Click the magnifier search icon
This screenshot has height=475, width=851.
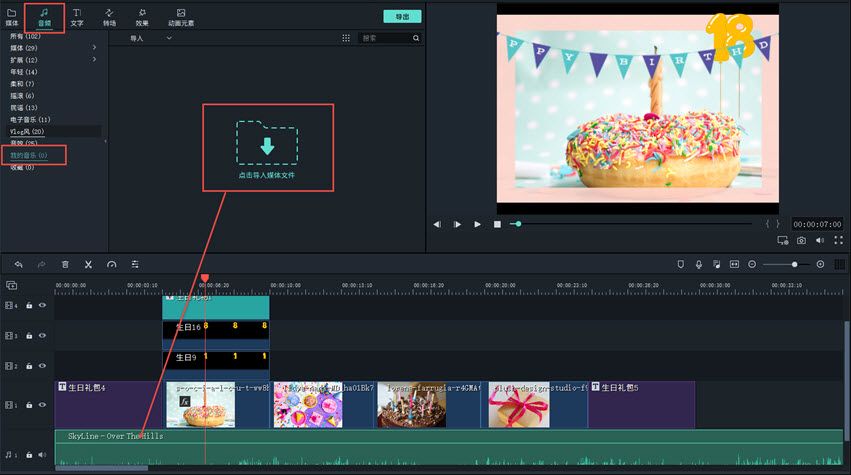point(416,38)
